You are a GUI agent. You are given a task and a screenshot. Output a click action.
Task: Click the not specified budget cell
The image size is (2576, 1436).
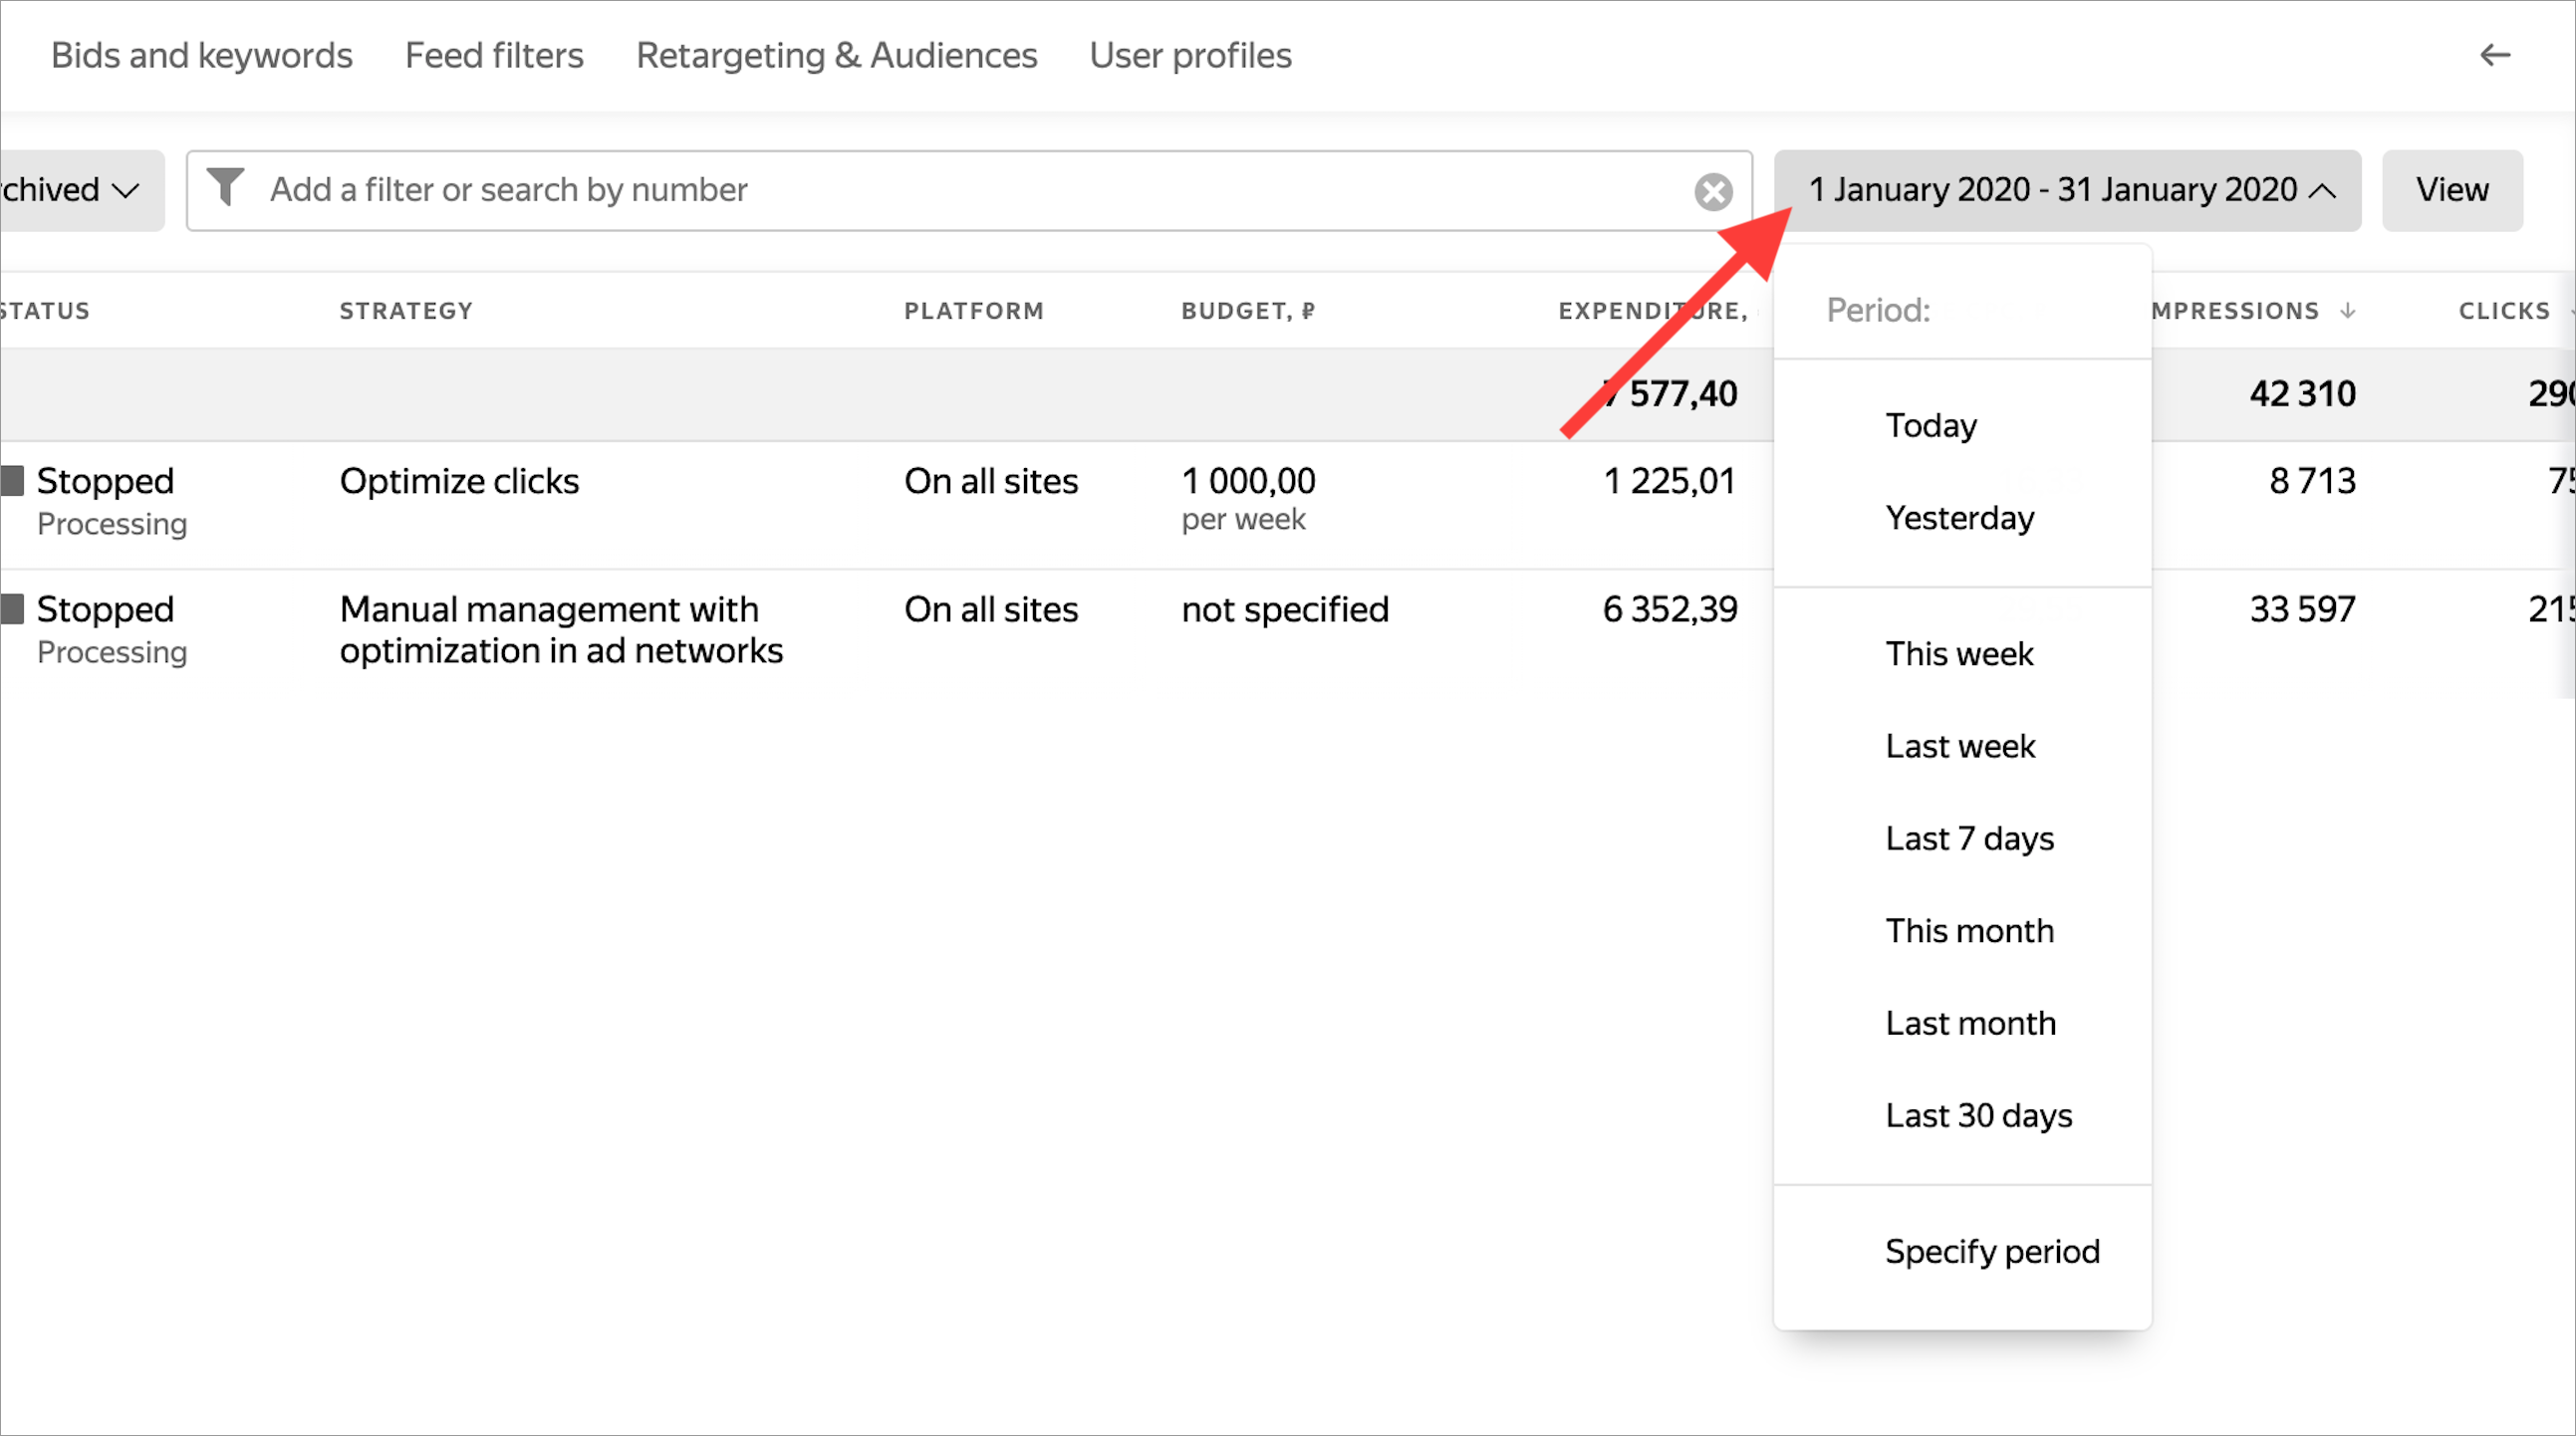(1285, 609)
